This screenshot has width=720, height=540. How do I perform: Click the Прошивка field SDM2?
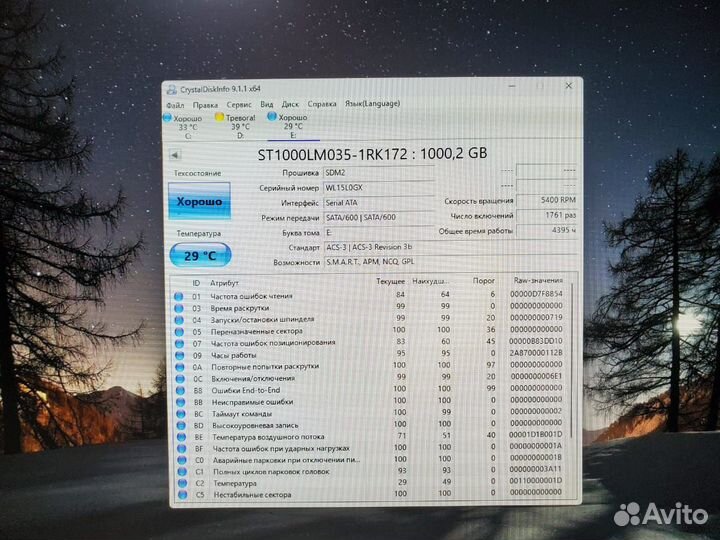(378, 173)
